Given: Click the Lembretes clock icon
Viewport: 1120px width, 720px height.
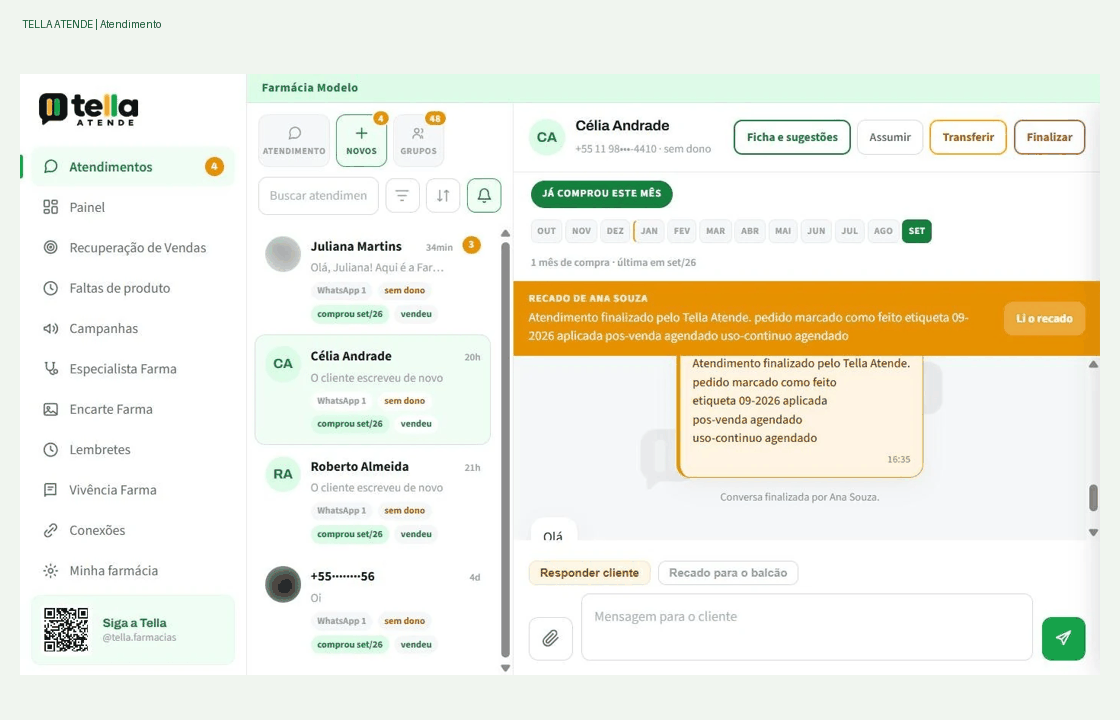Looking at the screenshot, I should click(x=51, y=449).
